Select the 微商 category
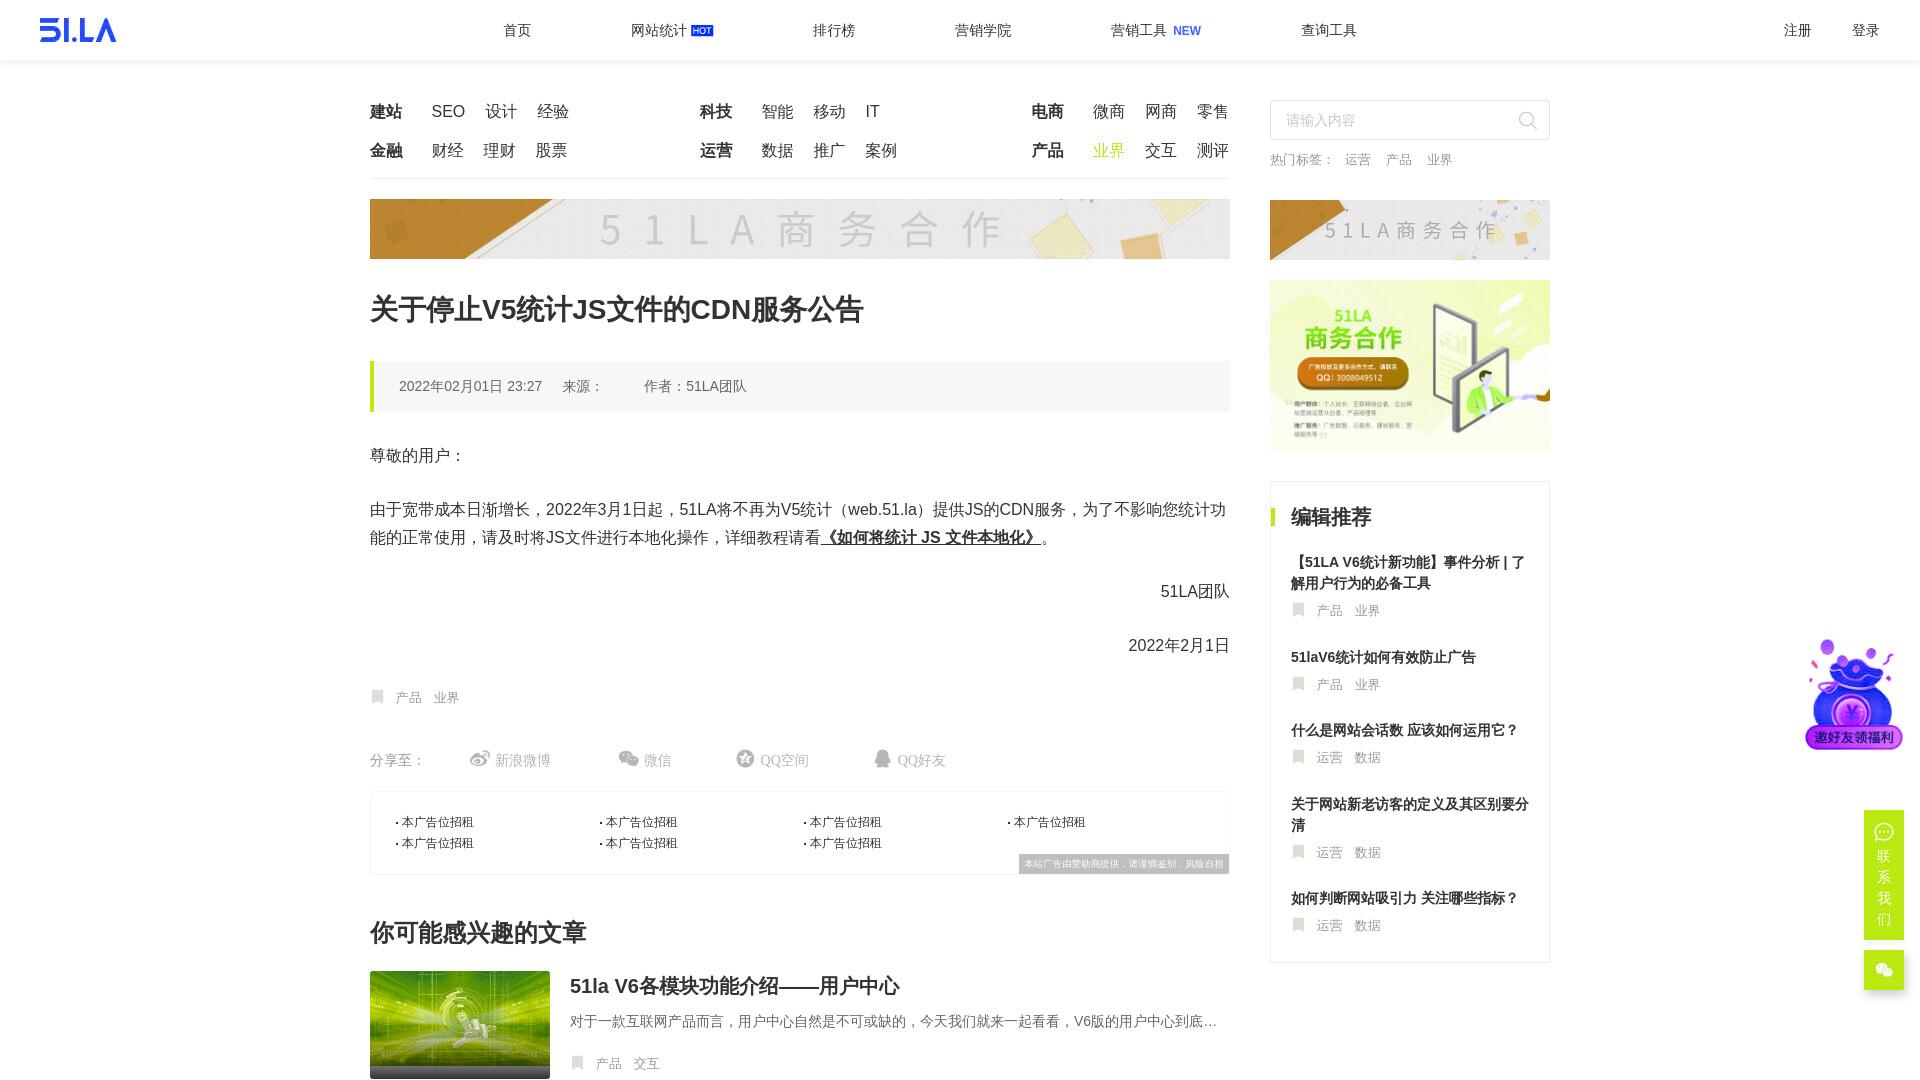Image resolution: width=1920 pixels, height=1080 pixels. coord(1109,112)
